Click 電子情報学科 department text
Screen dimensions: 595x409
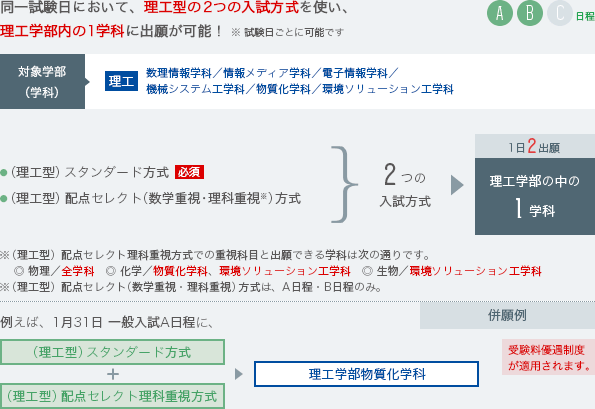coord(355,73)
